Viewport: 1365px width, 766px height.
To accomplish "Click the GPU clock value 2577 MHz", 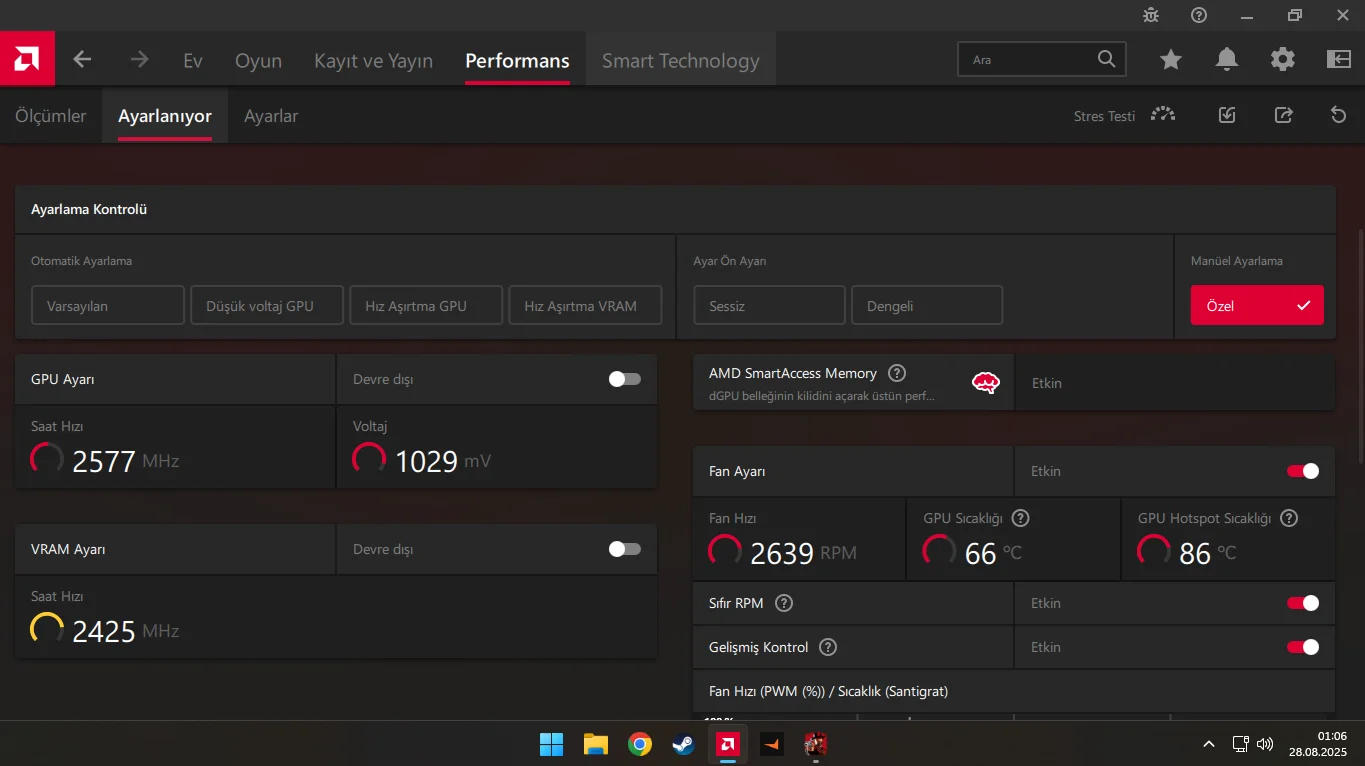I will [126, 461].
